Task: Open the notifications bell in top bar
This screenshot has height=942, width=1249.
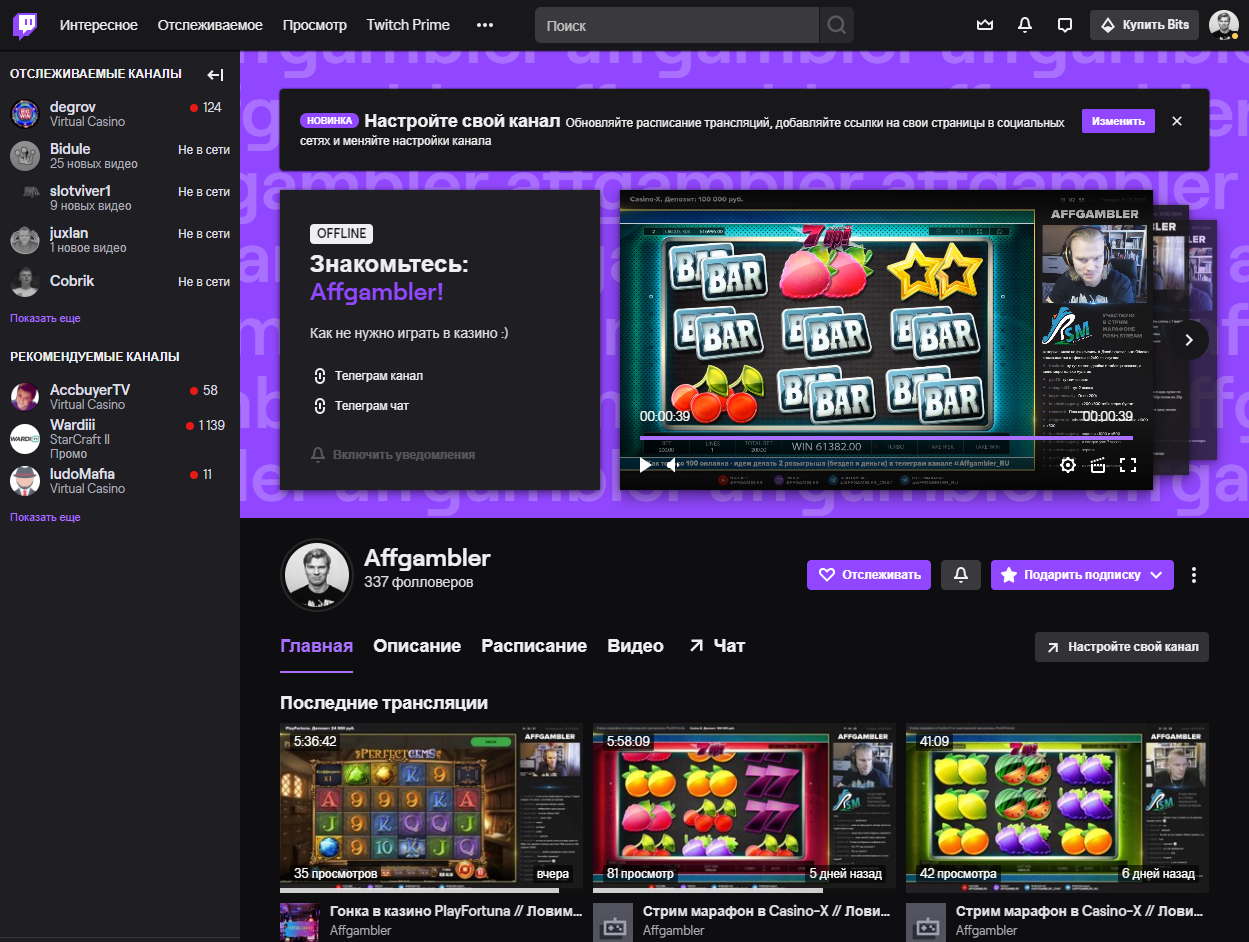Action: [1025, 25]
